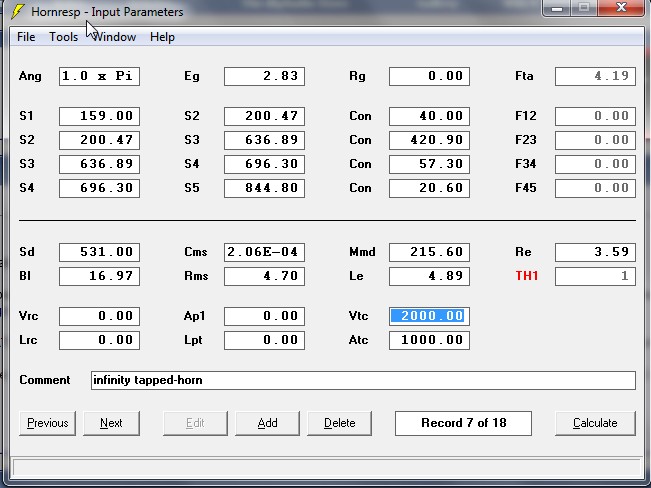Click the S3 field in the third row's first column
651x488 pixels.
pos(99,164)
